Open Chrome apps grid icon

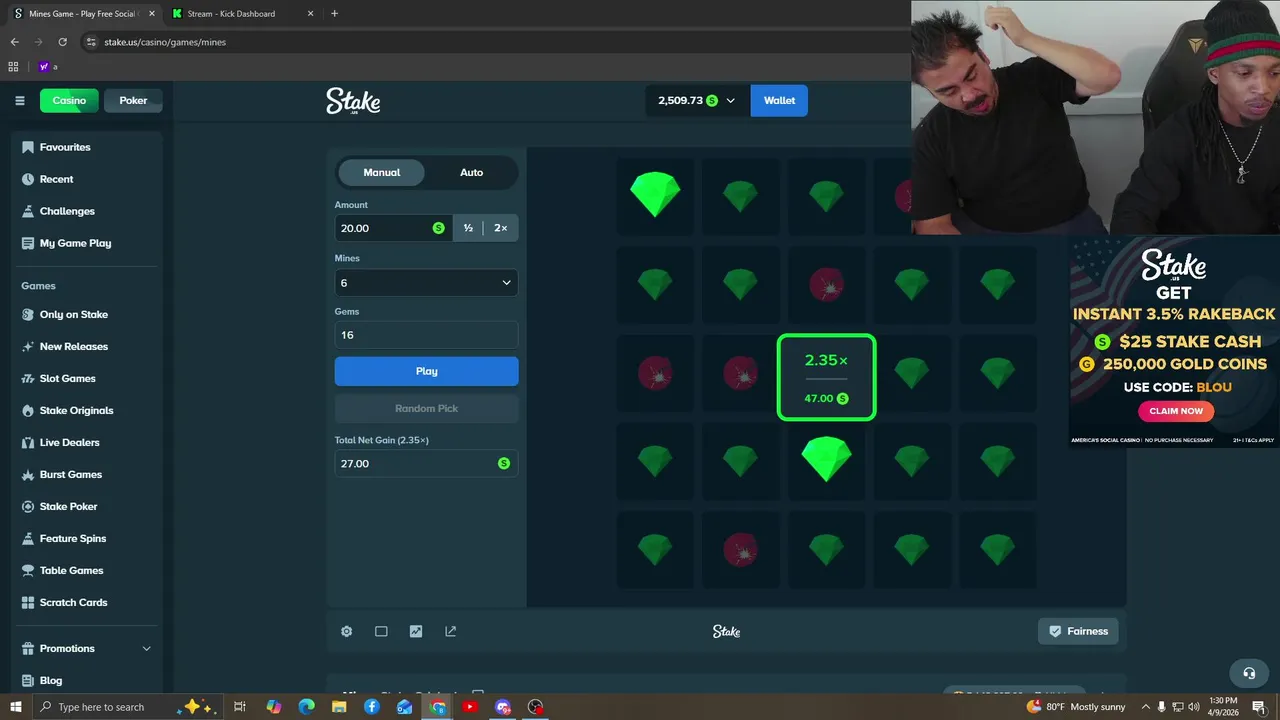13,67
